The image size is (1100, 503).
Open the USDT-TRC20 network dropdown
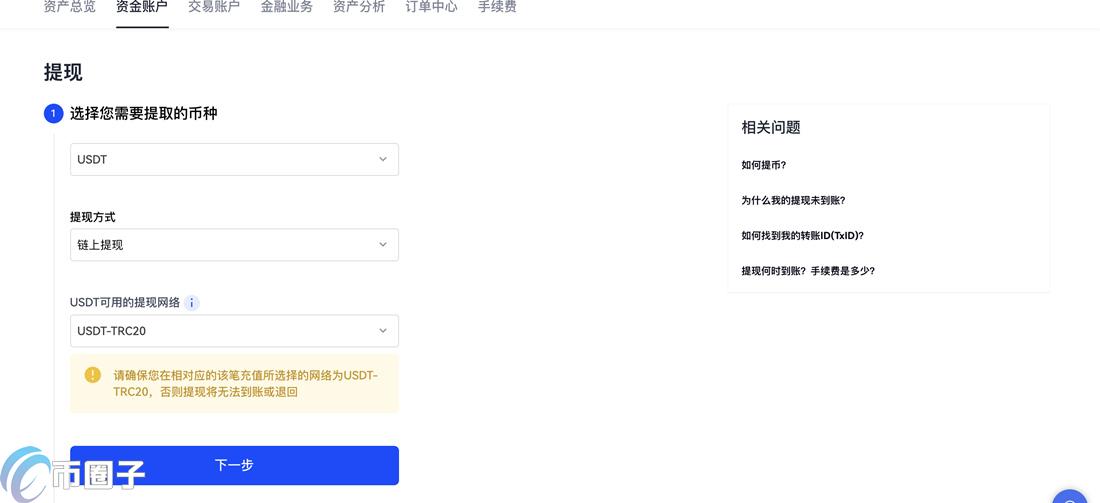pyautogui.click(x=234, y=330)
